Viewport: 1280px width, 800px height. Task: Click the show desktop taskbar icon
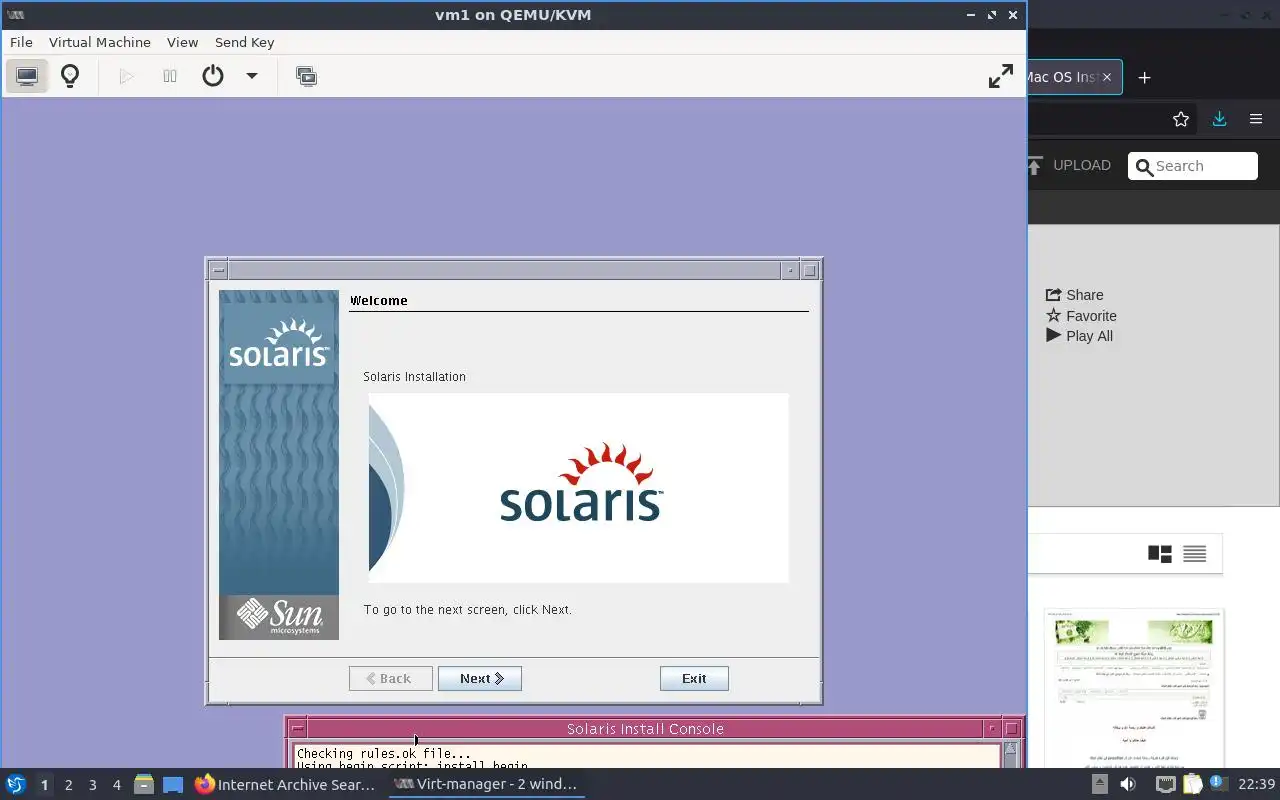click(173, 785)
